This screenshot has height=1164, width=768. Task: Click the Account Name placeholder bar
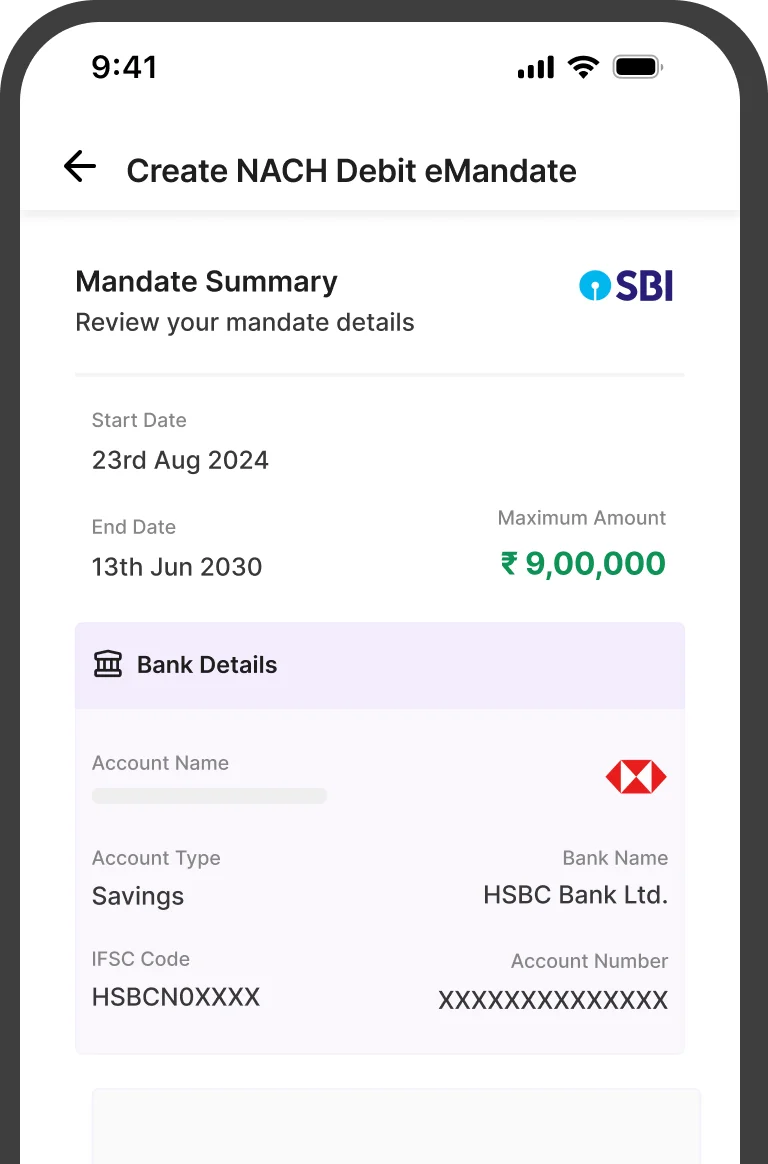209,796
